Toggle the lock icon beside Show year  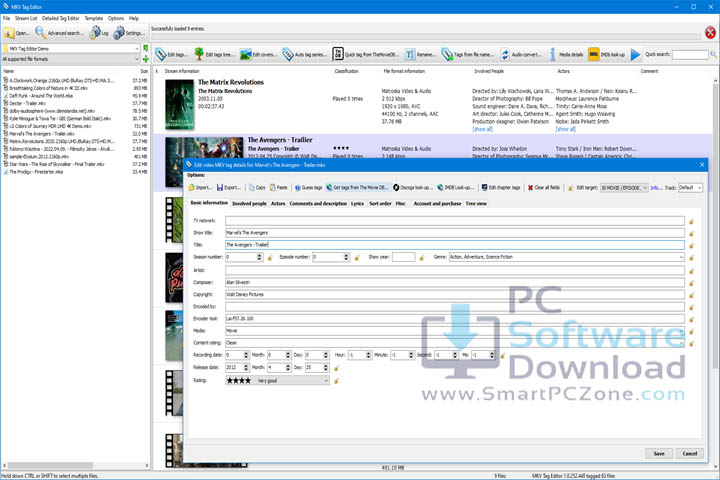[x=422, y=258]
